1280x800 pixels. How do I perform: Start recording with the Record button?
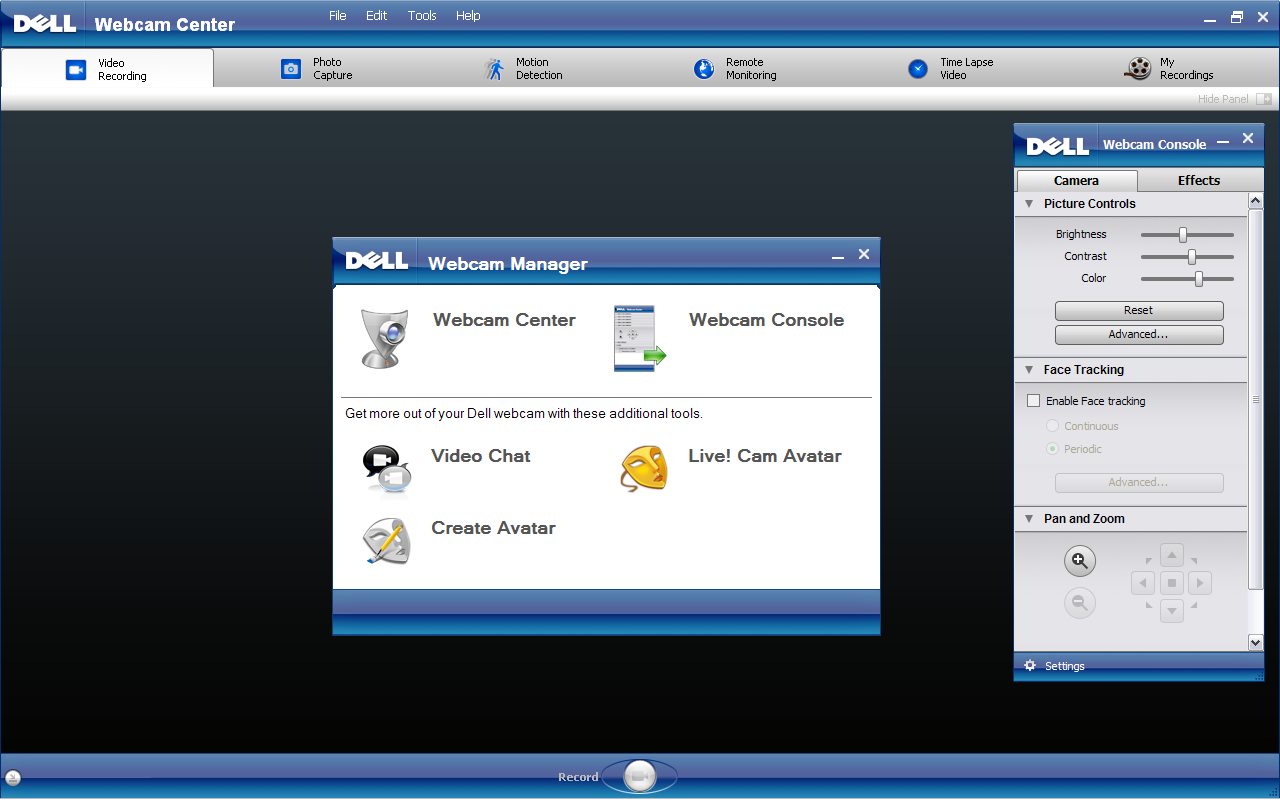pyautogui.click(x=640, y=776)
